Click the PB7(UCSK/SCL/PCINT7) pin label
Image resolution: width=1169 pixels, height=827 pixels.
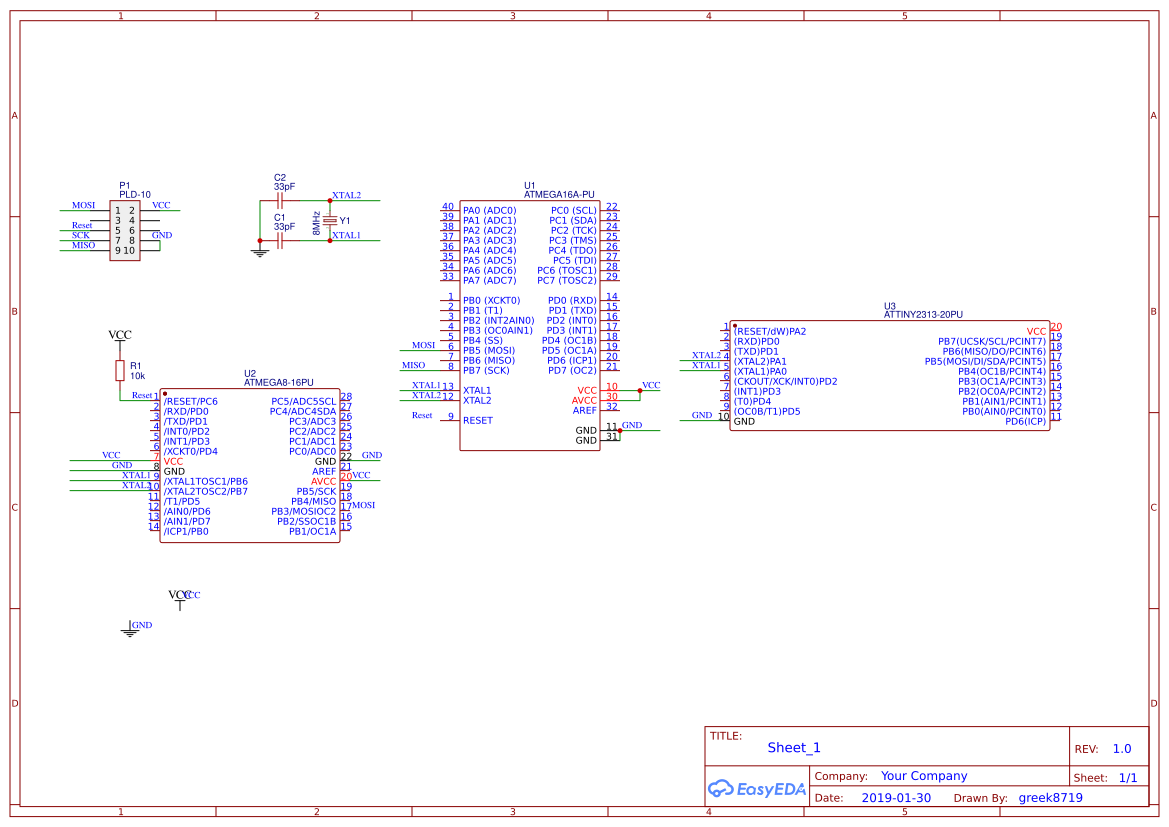point(992,342)
